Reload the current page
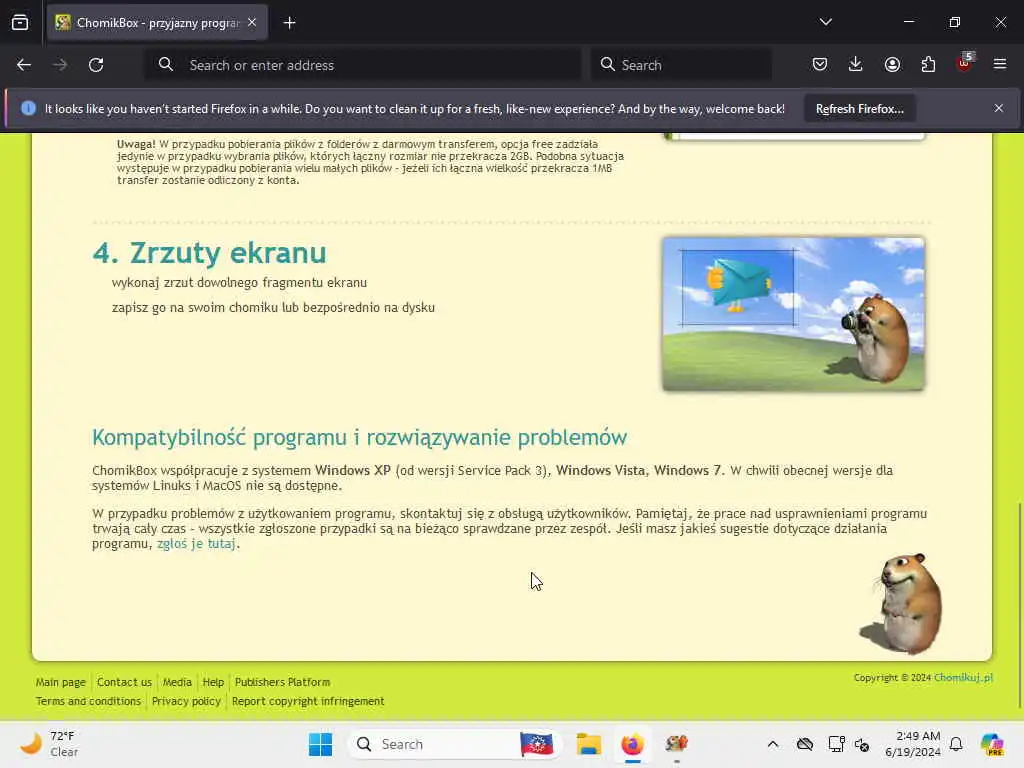This screenshot has width=1024, height=768. pos(96,65)
